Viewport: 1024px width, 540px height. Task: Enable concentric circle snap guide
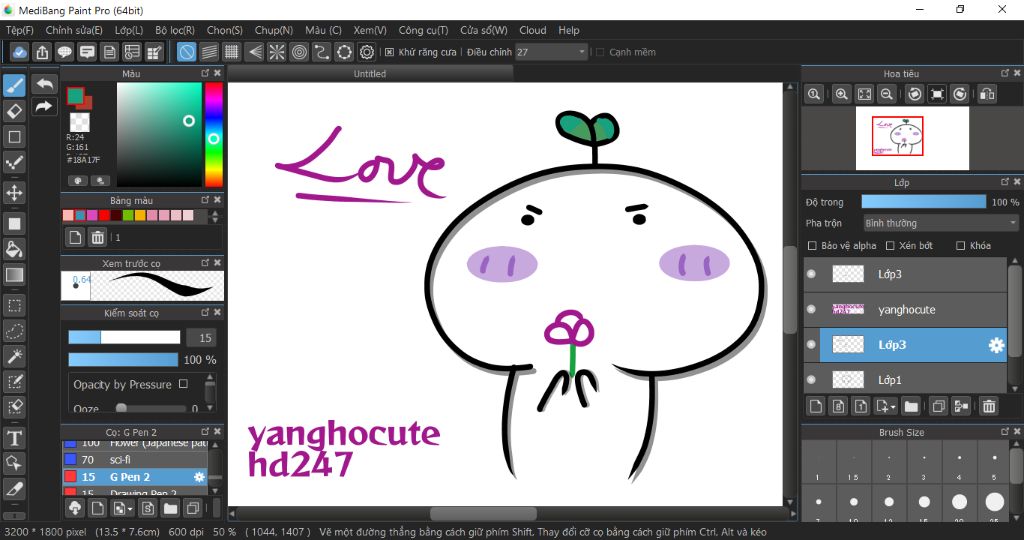tap(299, 52)
